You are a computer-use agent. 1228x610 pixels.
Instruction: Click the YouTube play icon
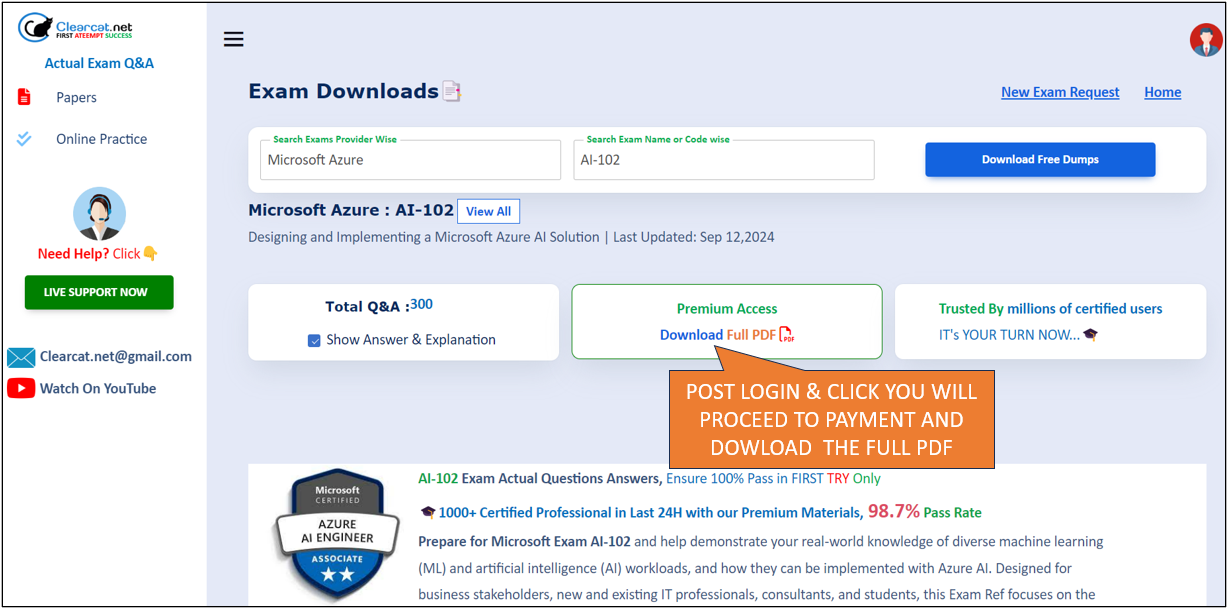[21, 388]
